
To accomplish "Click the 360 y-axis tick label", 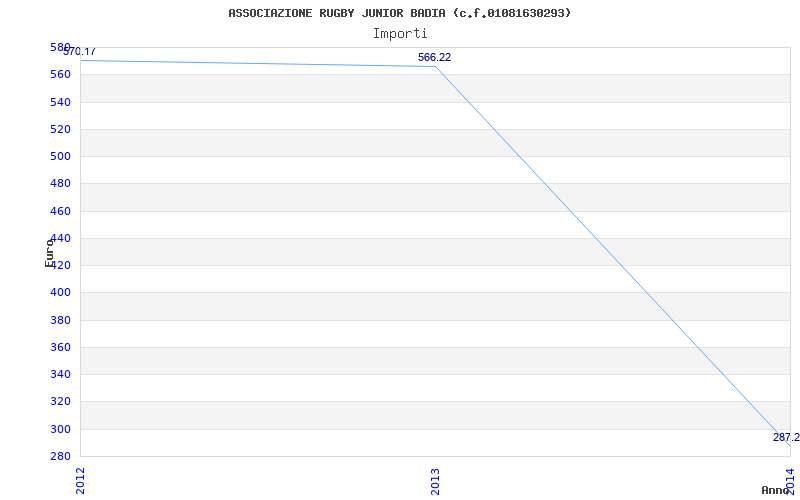I will (60, 347).
